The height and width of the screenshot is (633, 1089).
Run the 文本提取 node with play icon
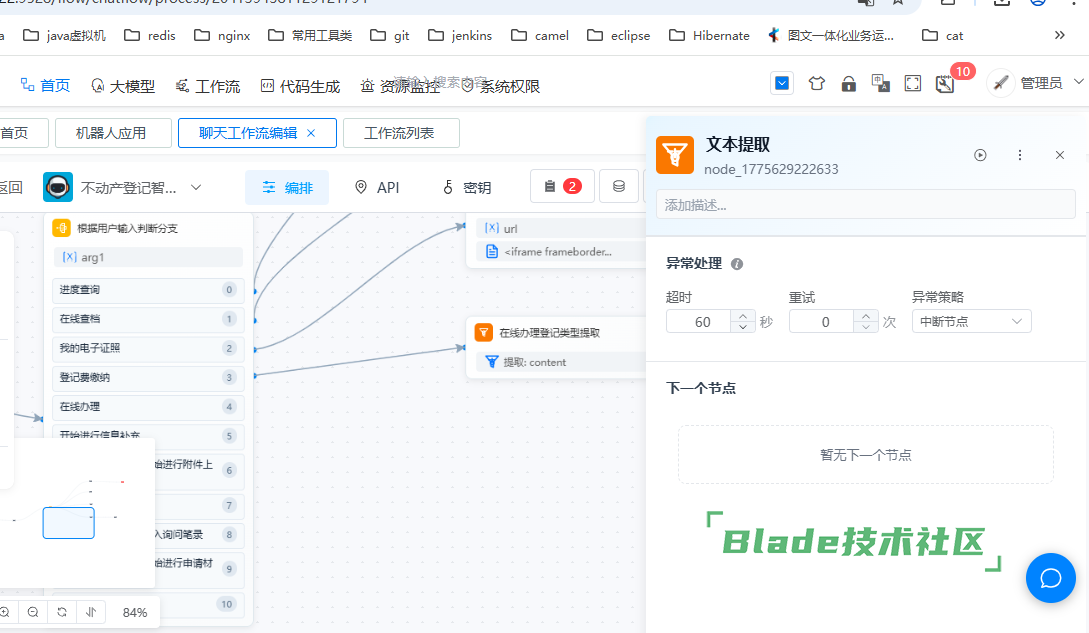pos(980,155)
